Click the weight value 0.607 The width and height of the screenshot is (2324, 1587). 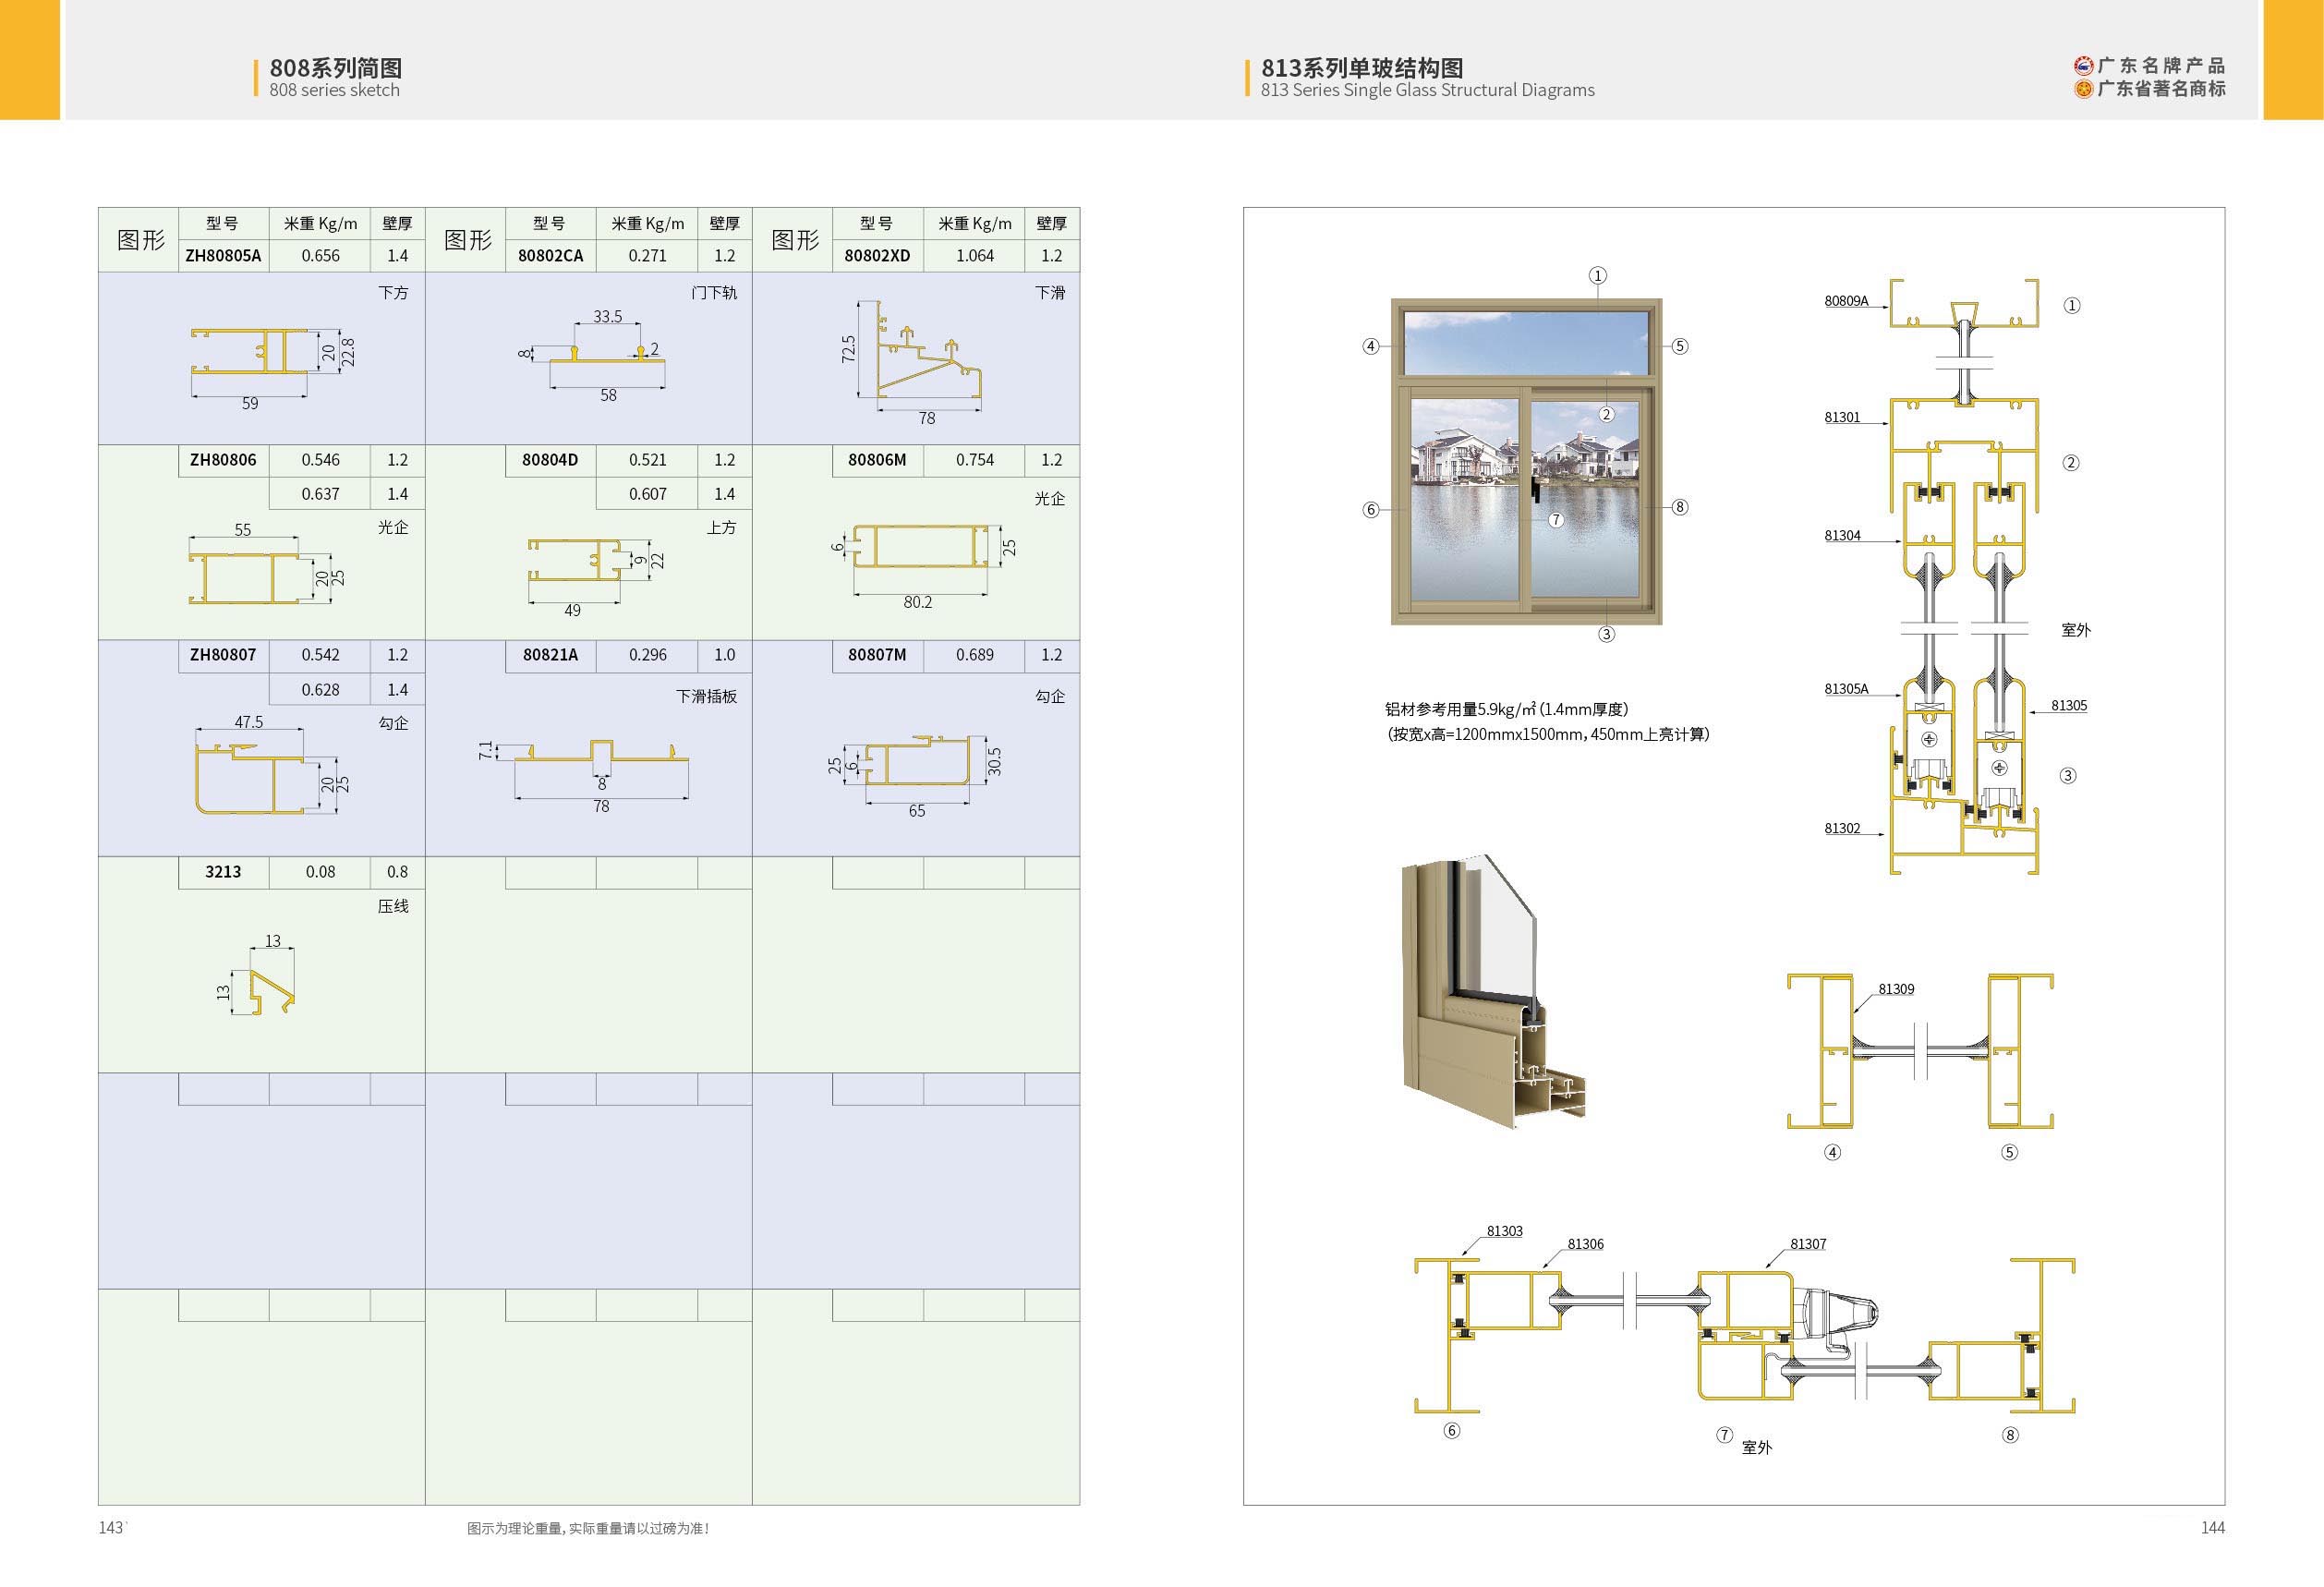(647, 494)
